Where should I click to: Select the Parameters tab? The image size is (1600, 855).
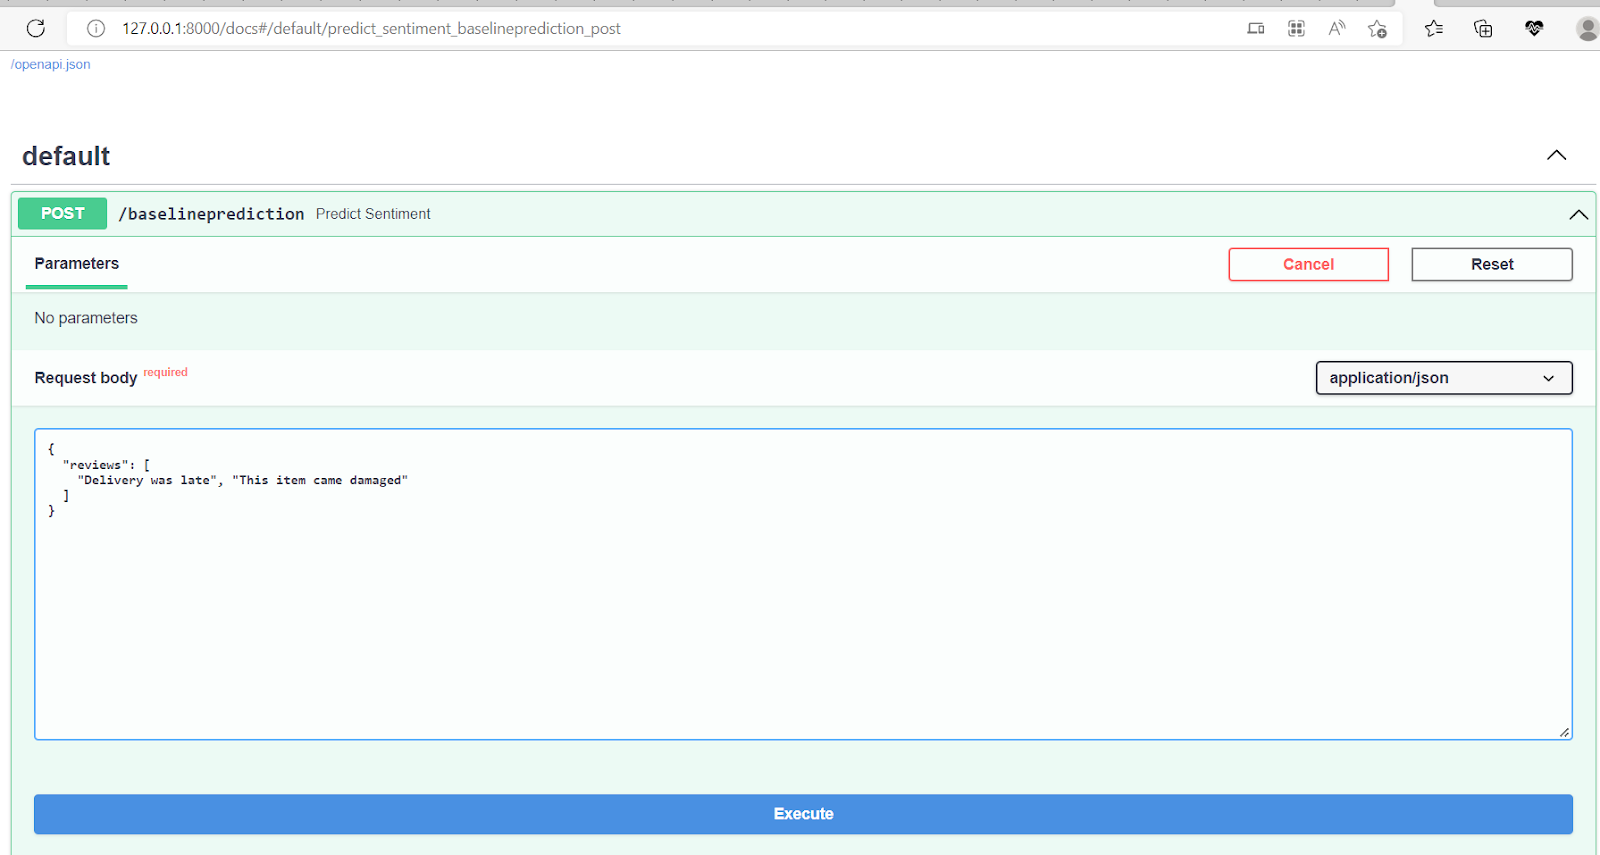coord(77,264)
